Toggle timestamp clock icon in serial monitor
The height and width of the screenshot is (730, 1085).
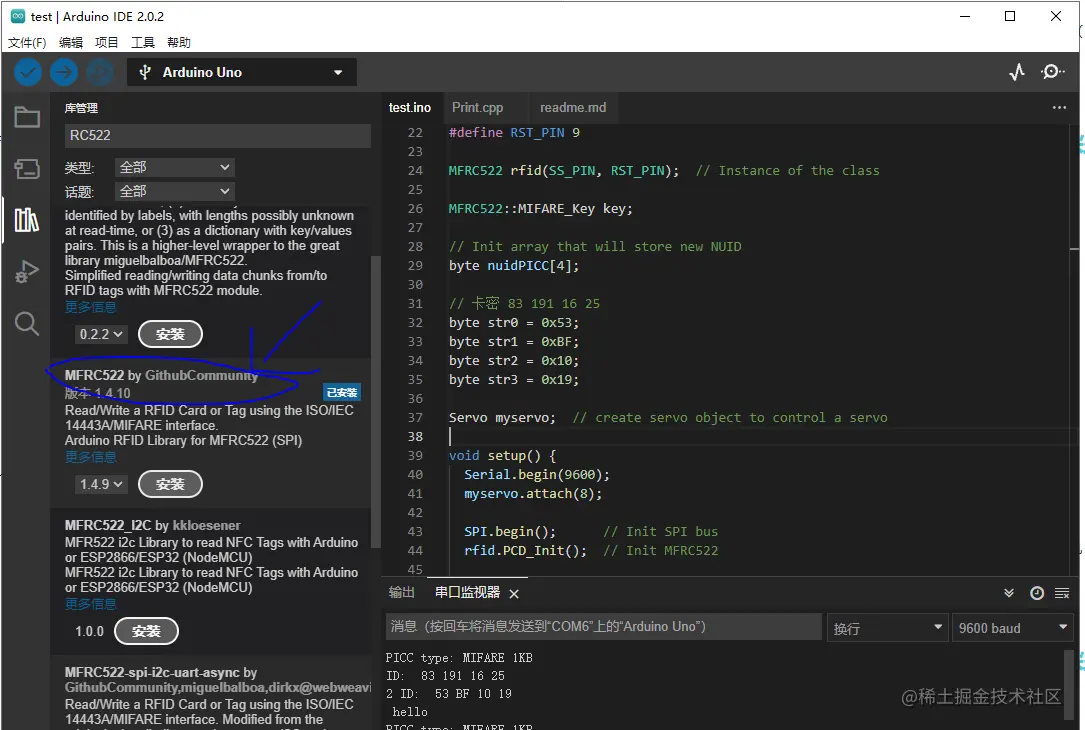[1037, 593]
